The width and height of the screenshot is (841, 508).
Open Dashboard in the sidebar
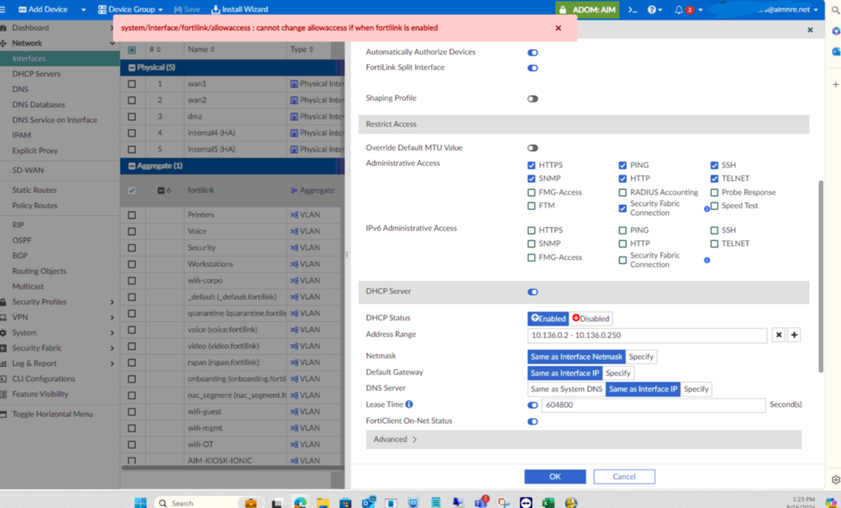(31, 27)
